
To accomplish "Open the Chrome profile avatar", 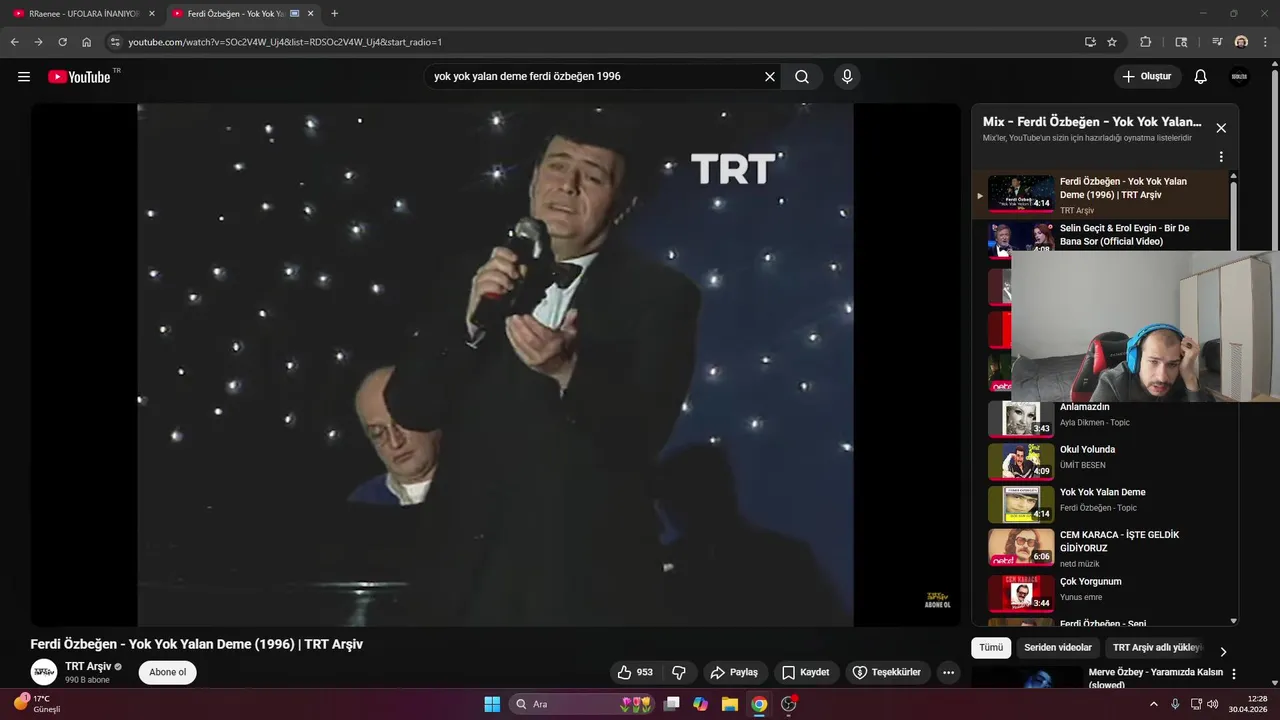I will (x=1241, y=42).
